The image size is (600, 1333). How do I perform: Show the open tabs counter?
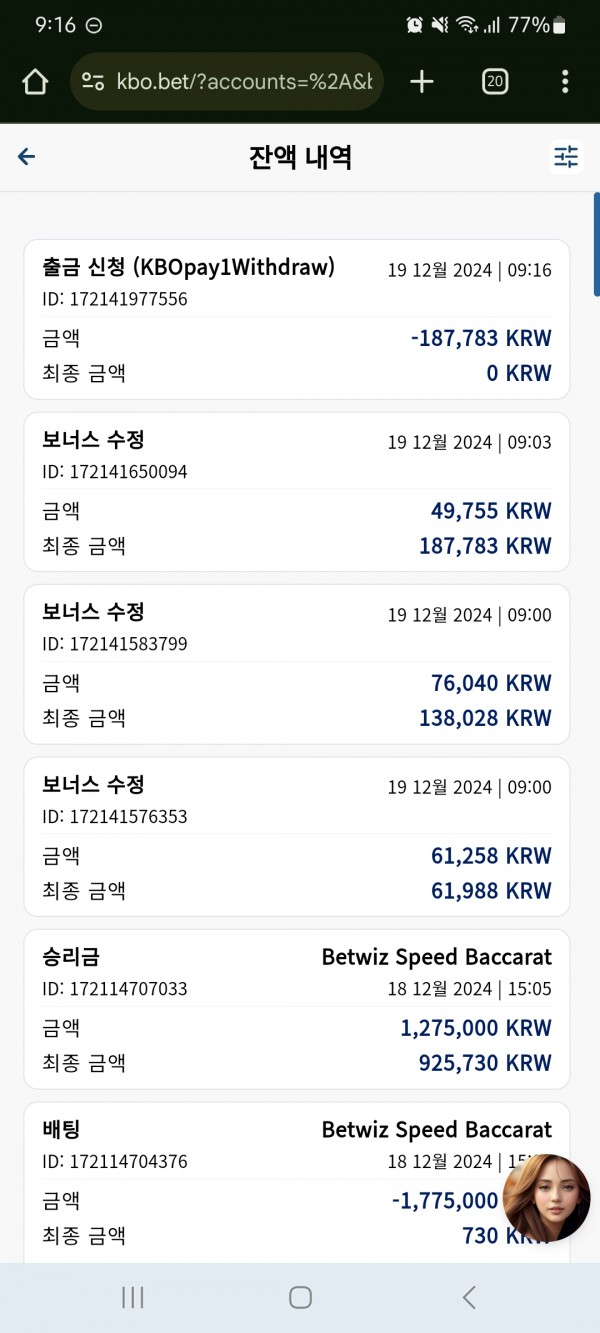click(x=494, y=82)
